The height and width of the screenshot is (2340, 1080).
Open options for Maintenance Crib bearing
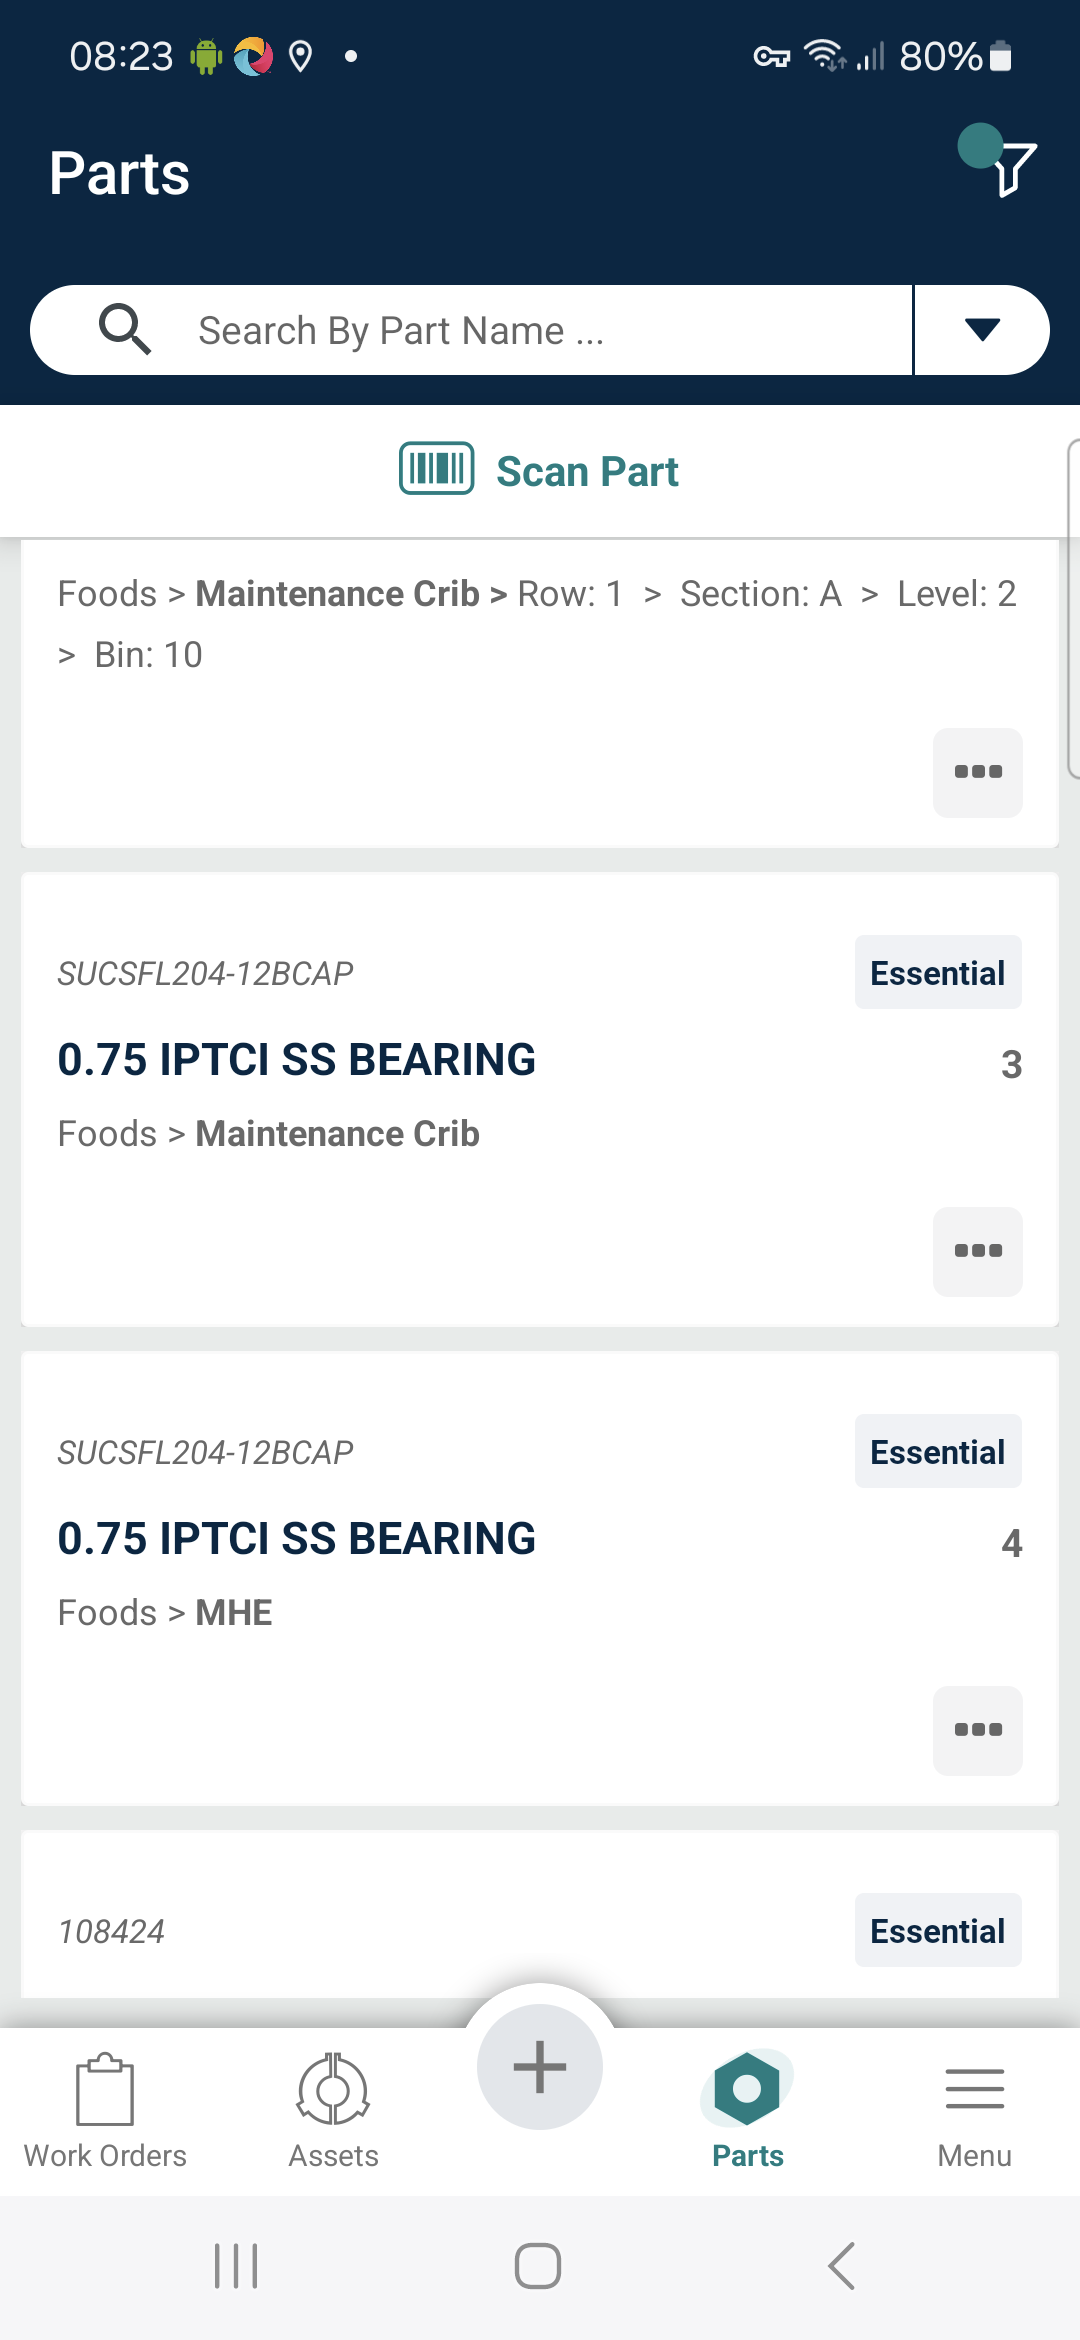pyautogui.click(x=978, y=1251)
